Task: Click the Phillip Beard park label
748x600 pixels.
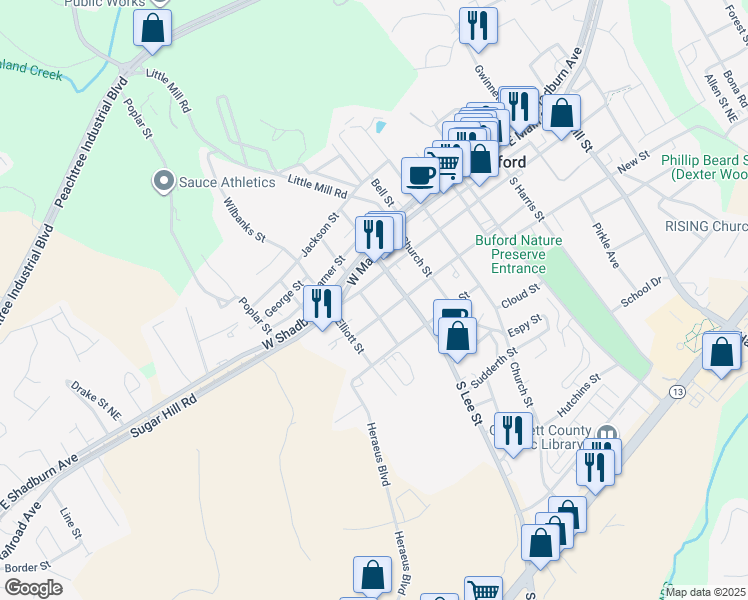Action: click(704, 167)
